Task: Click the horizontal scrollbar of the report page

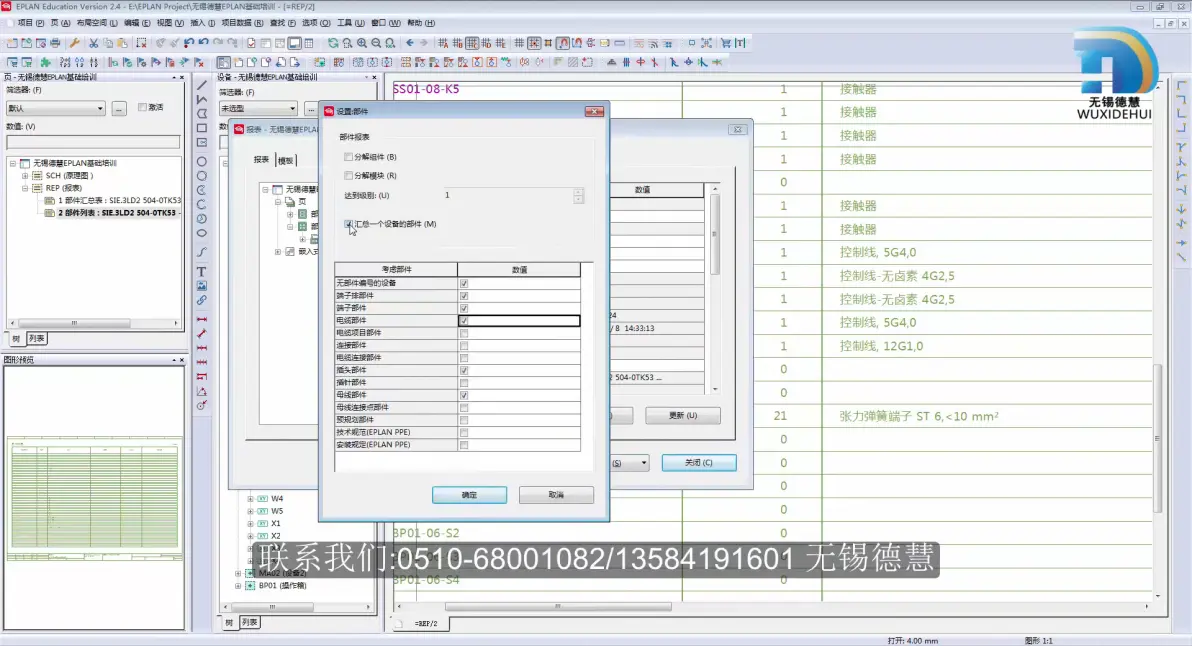Action: tap(557, 606)
